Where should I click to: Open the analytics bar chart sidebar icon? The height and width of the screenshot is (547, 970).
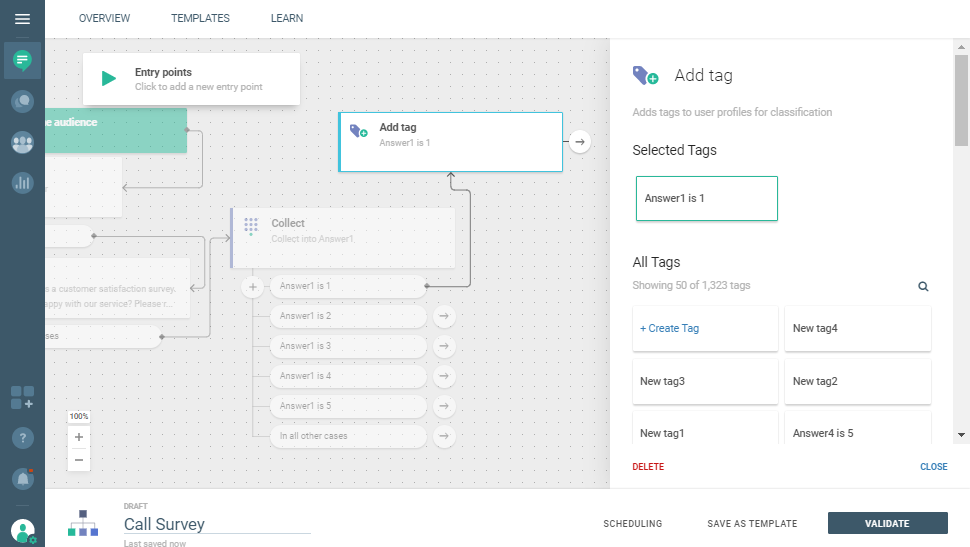point(22,183)
